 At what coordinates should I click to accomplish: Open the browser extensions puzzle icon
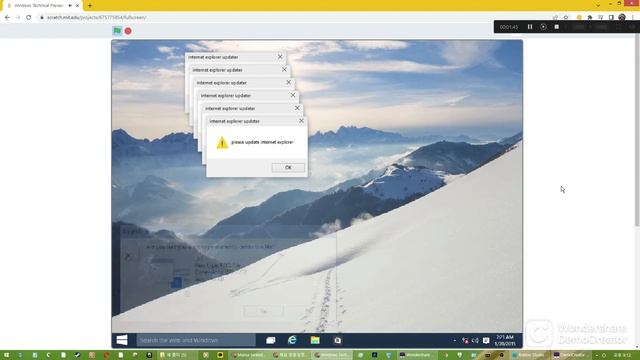[590, 18]
